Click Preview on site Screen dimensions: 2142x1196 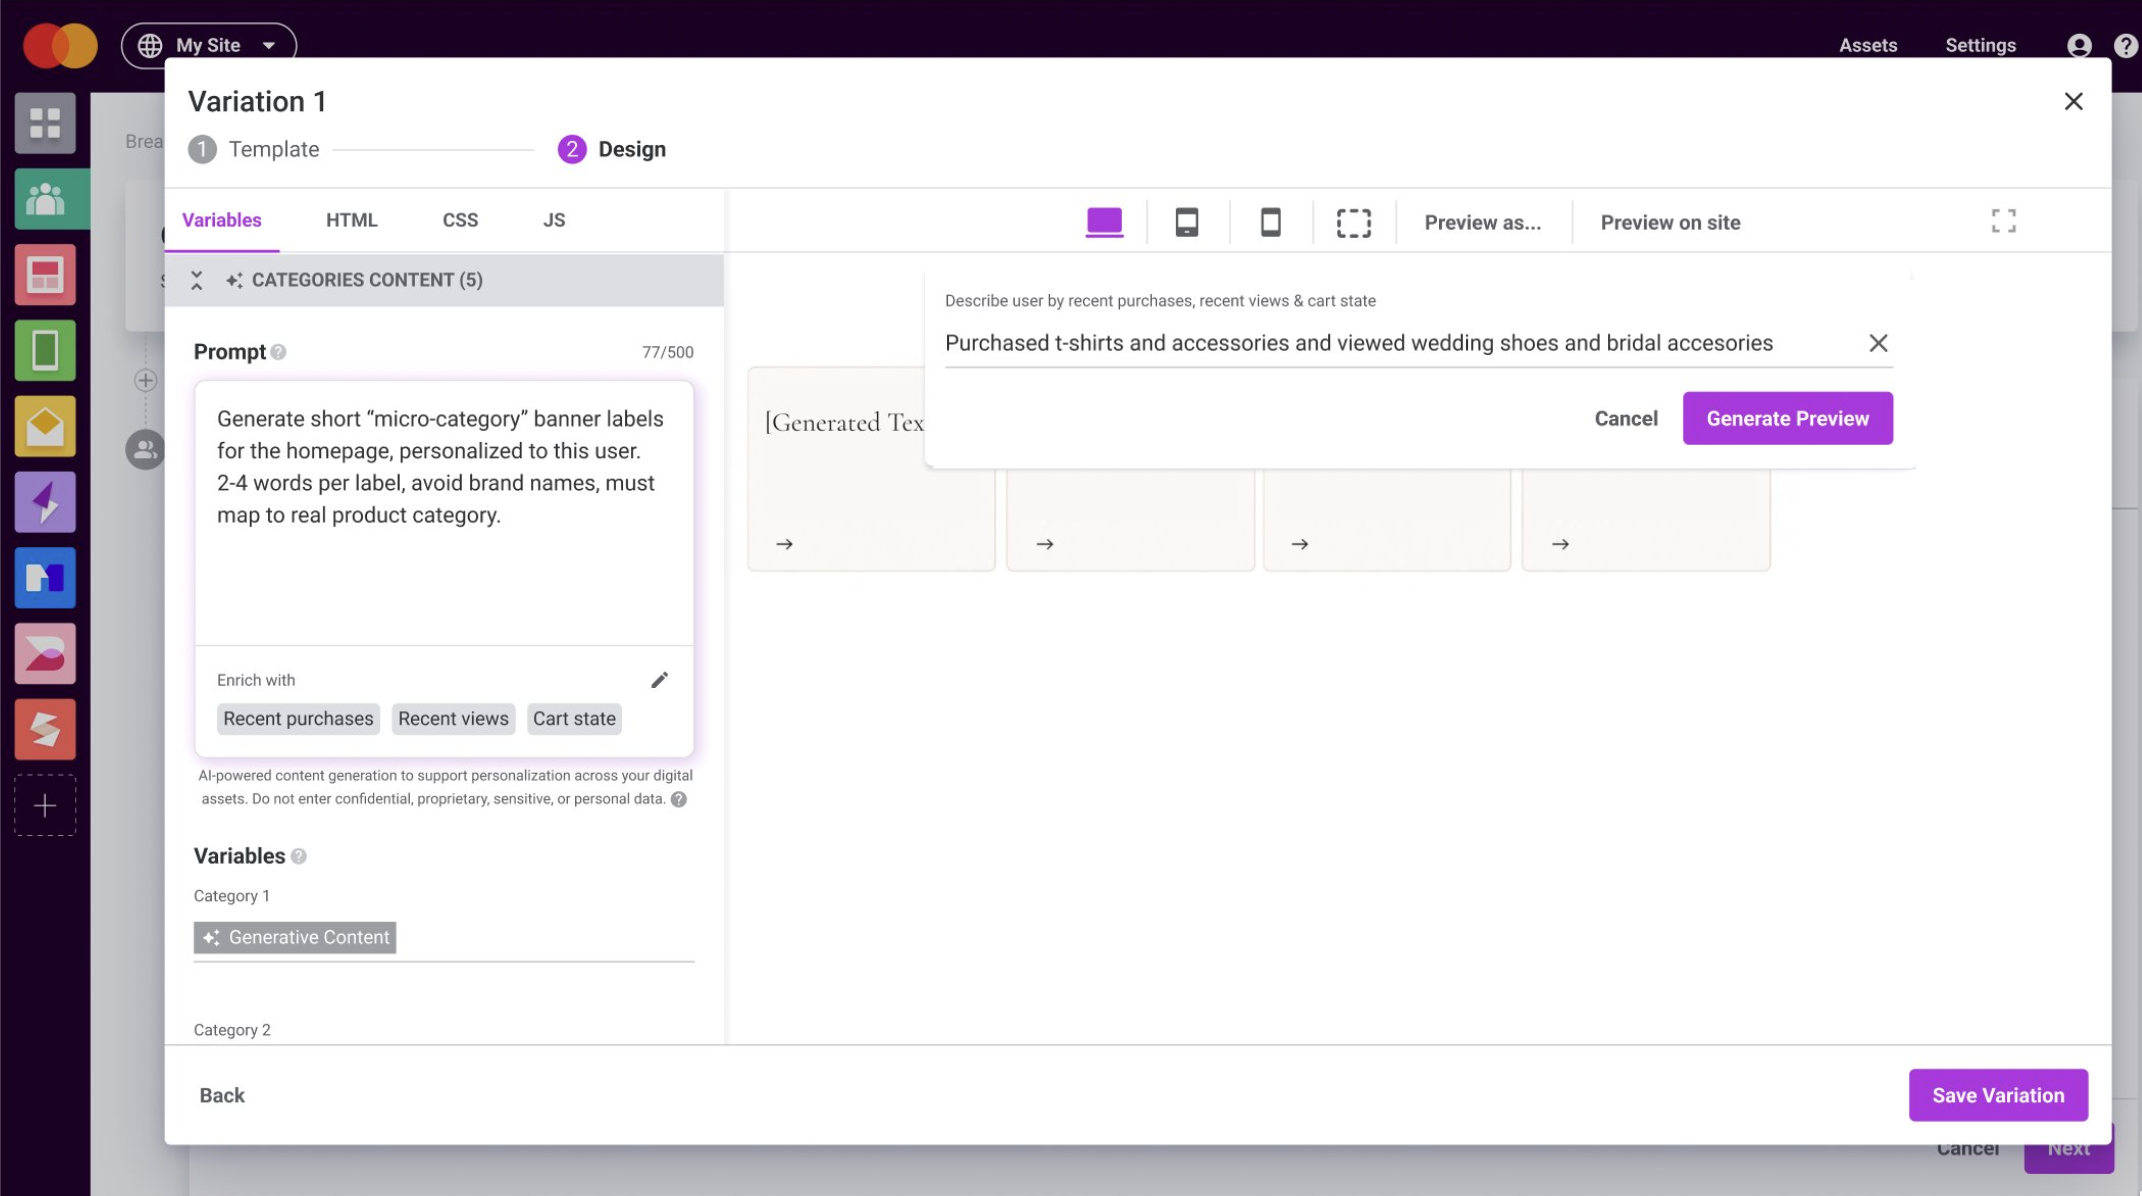tap(1670, 222)
